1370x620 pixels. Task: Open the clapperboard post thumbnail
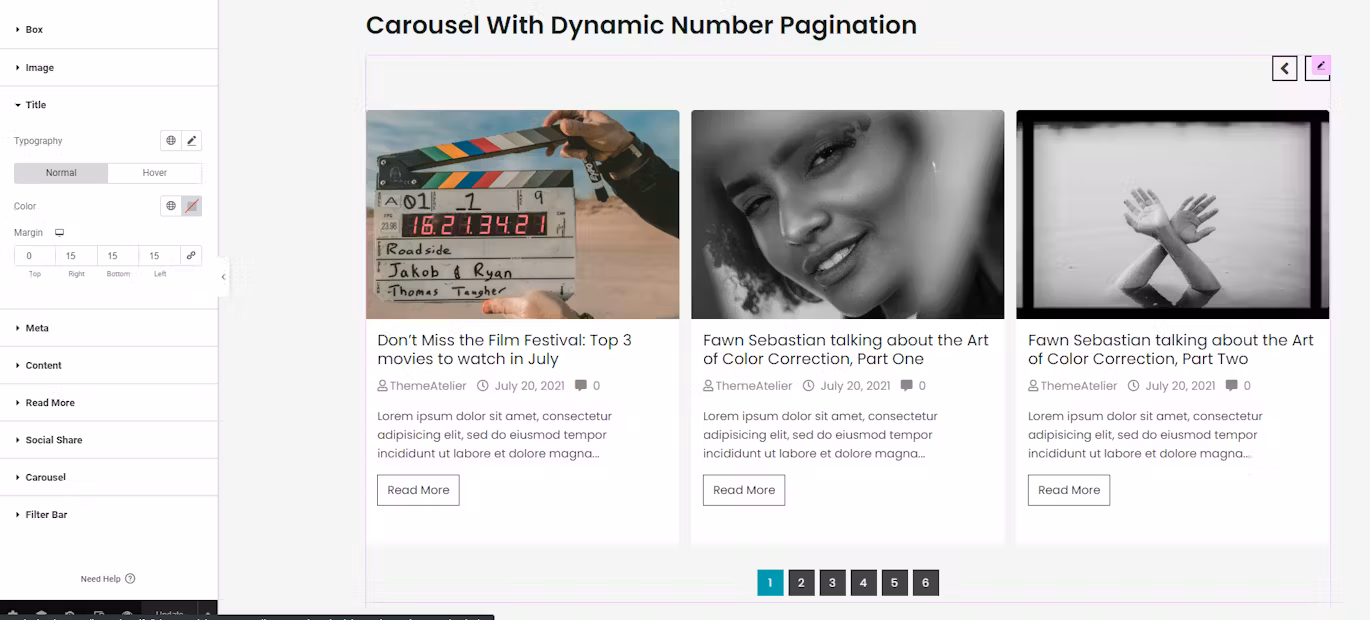point(522,214)
